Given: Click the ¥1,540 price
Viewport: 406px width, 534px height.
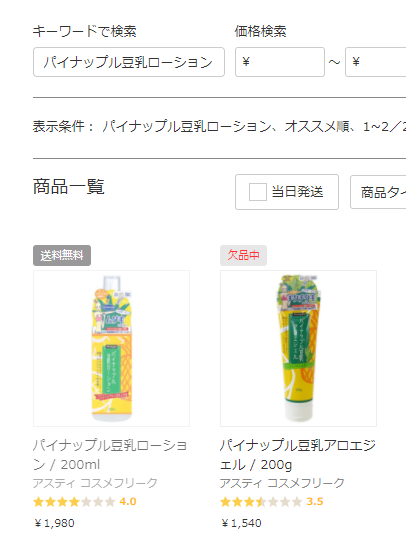Looking at the screenshot, I should 241,523.
